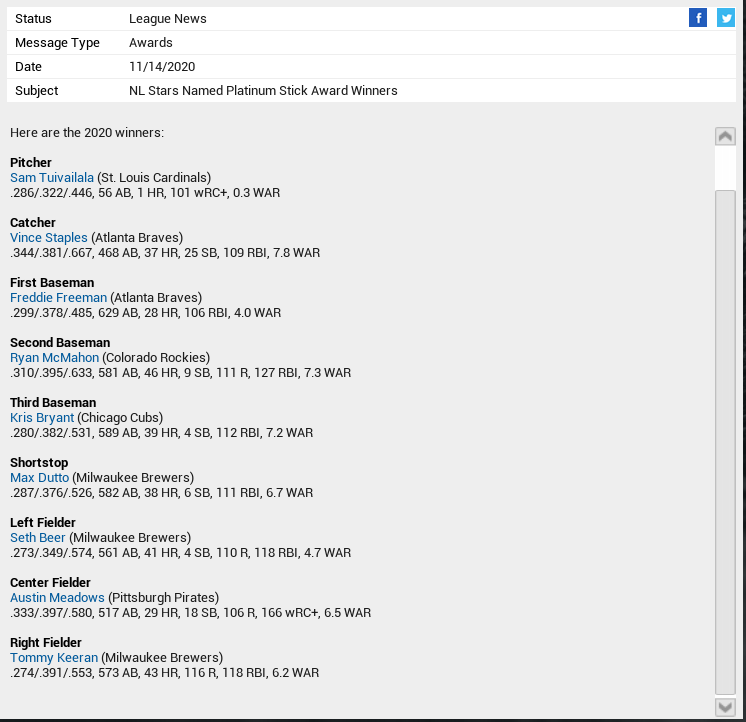The width and height of the screenshot is (746, 722).
Task: Open the Vince Staples player link
Action: pos(49,238)
